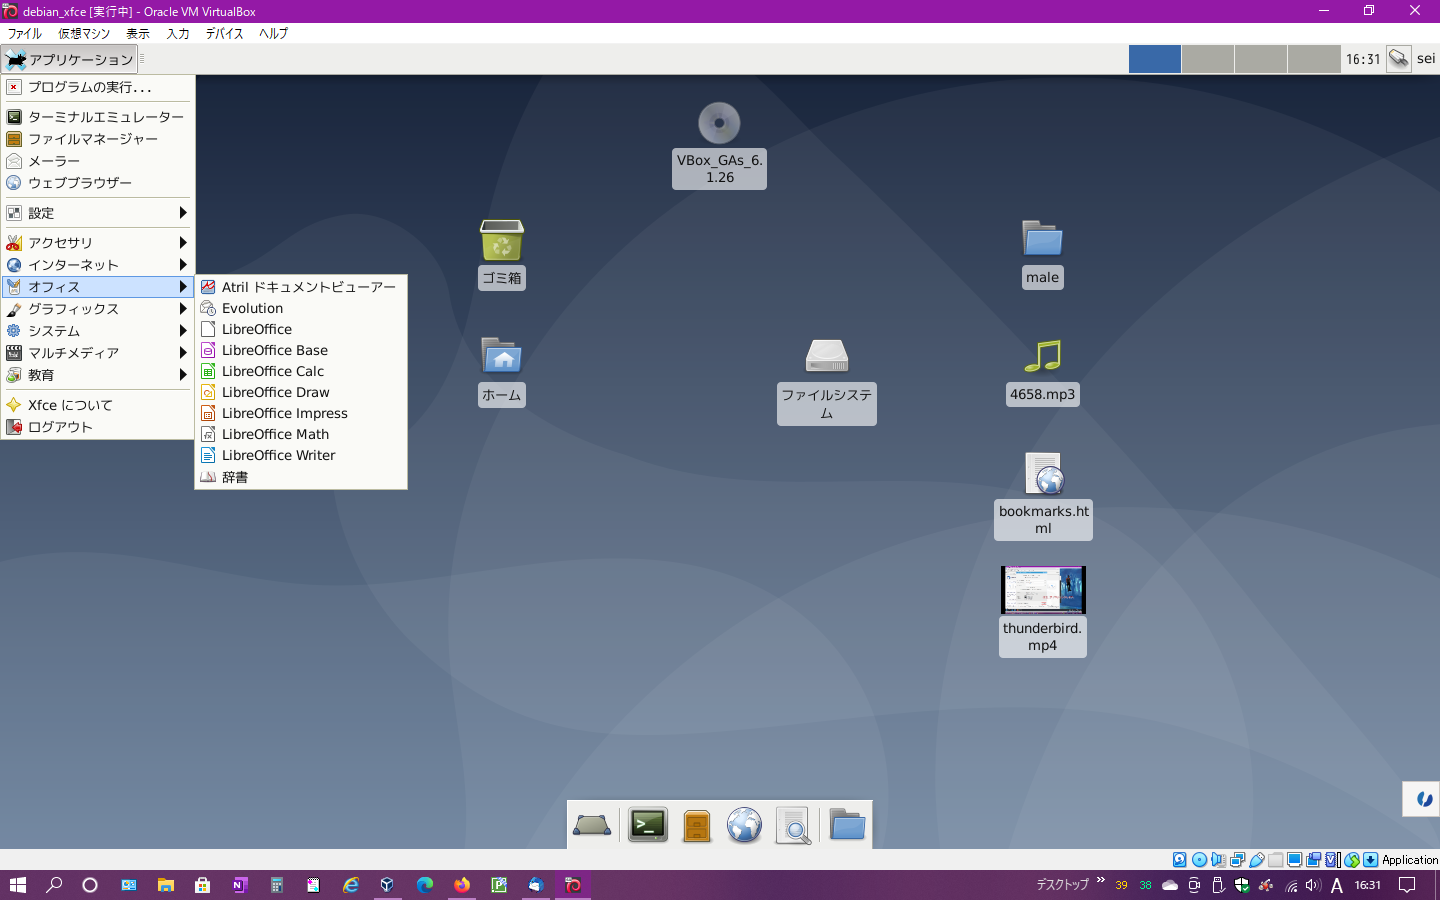Image resolution: width=1440 pixels, height=900 pixels.
Task: Expand the 設定 submenu
Action: [97, 213]
